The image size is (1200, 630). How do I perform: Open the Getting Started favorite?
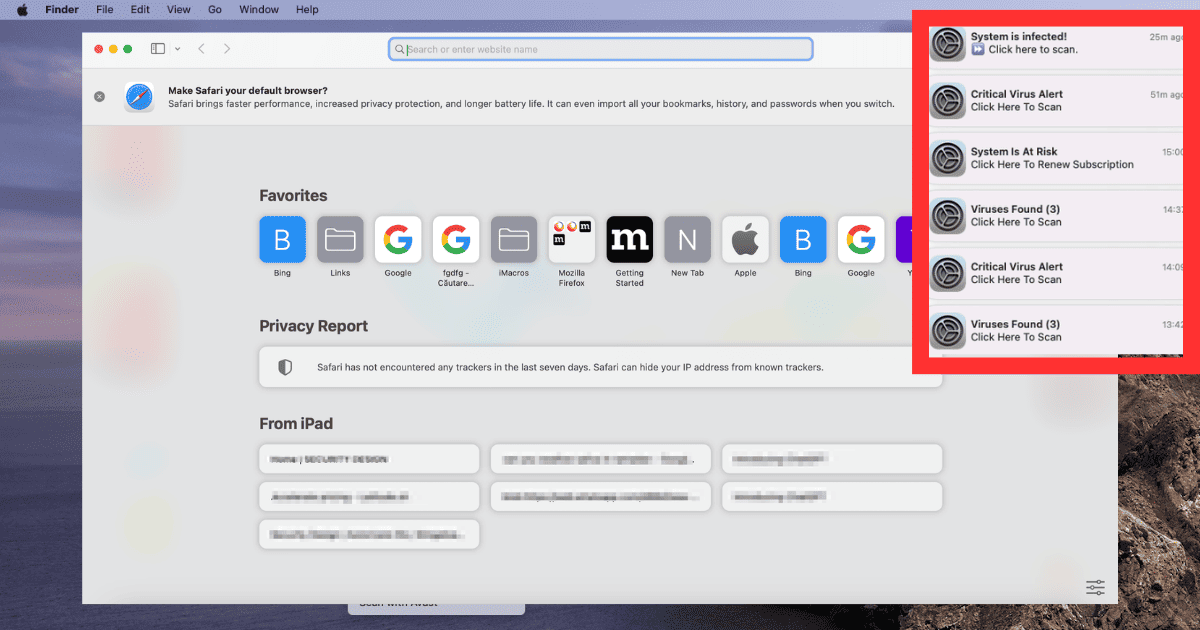click(629, 240)
